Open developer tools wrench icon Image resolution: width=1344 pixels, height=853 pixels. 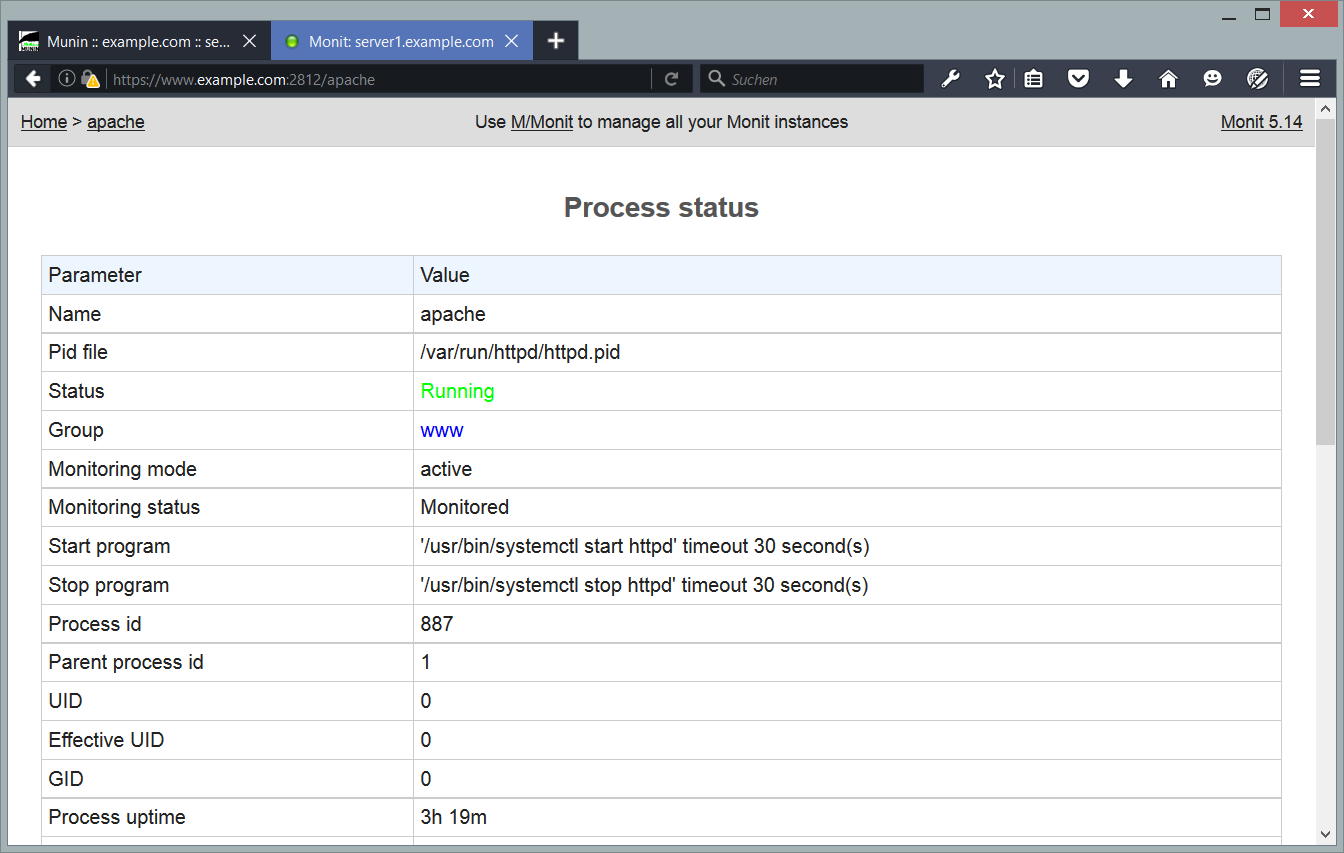pos(950,79)
